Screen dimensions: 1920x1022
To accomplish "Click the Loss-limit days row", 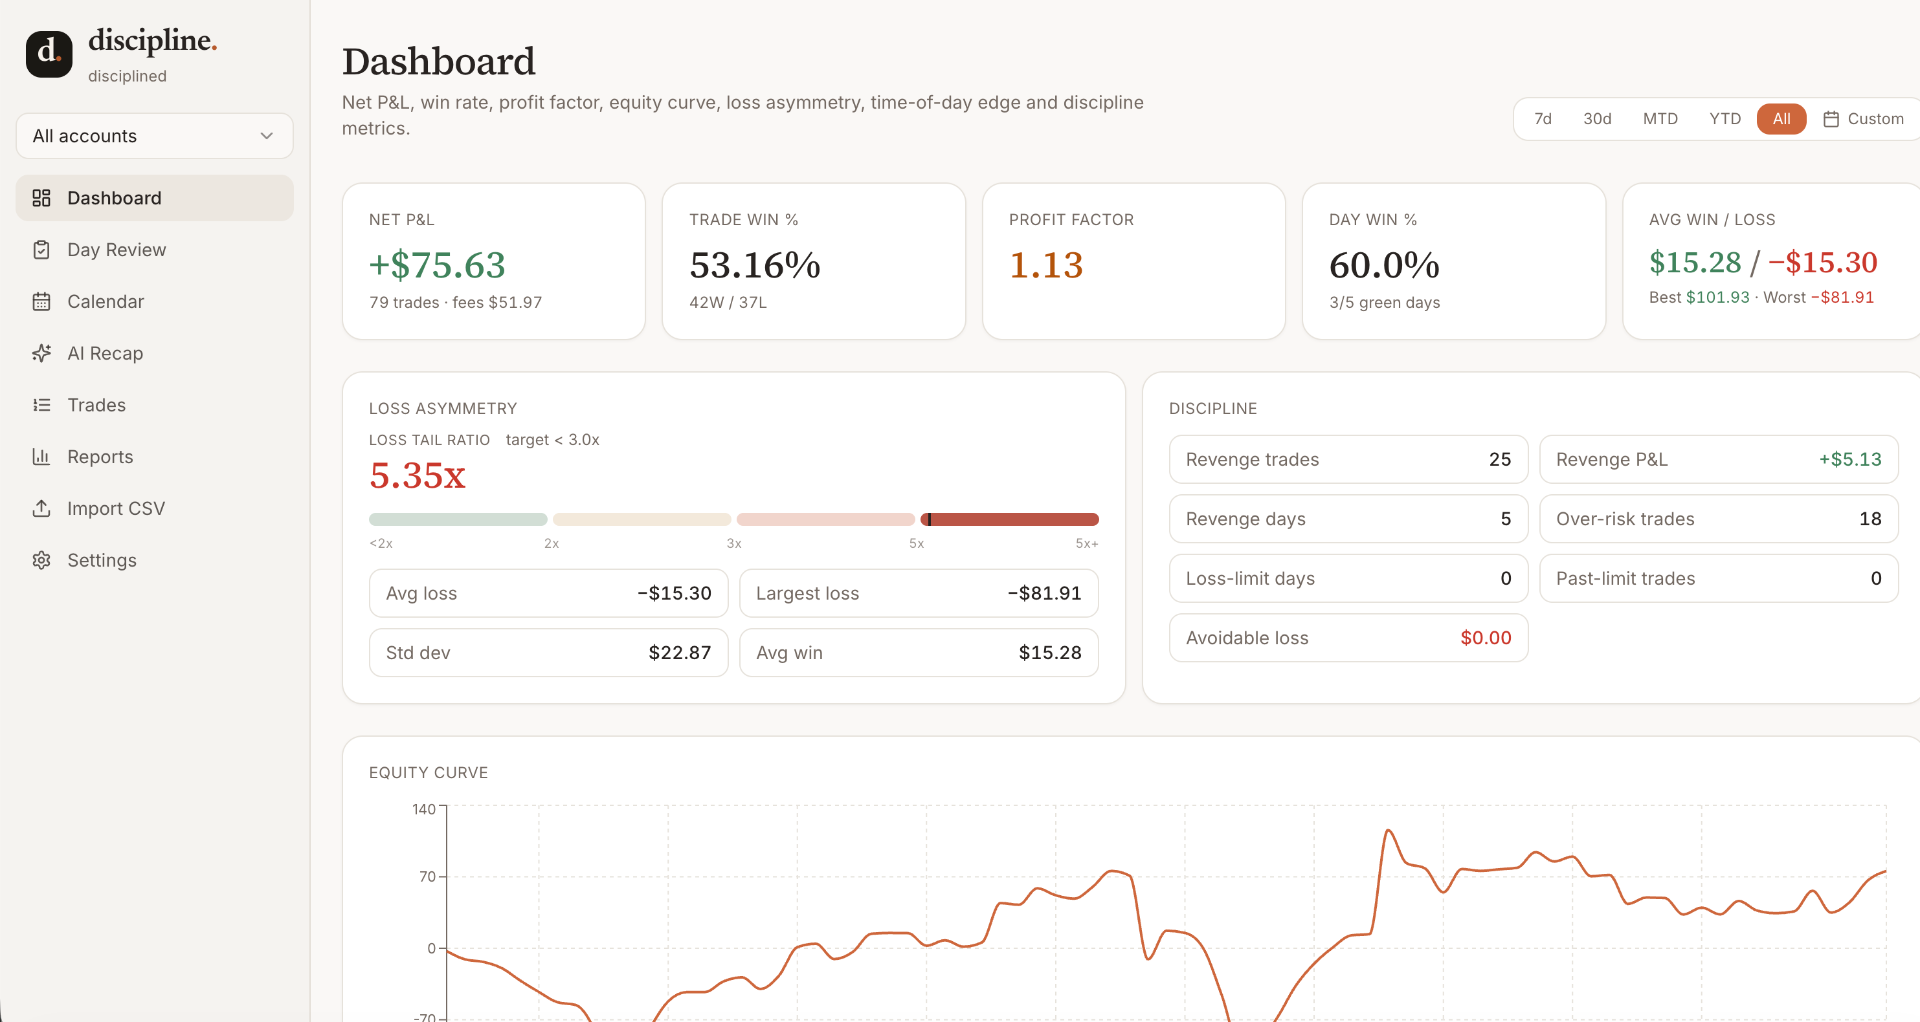I will point(1348,578).
